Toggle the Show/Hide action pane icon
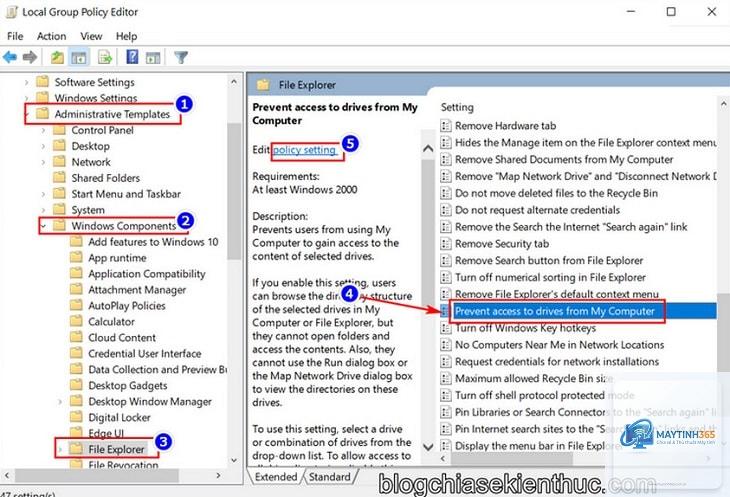 point(153,58)
